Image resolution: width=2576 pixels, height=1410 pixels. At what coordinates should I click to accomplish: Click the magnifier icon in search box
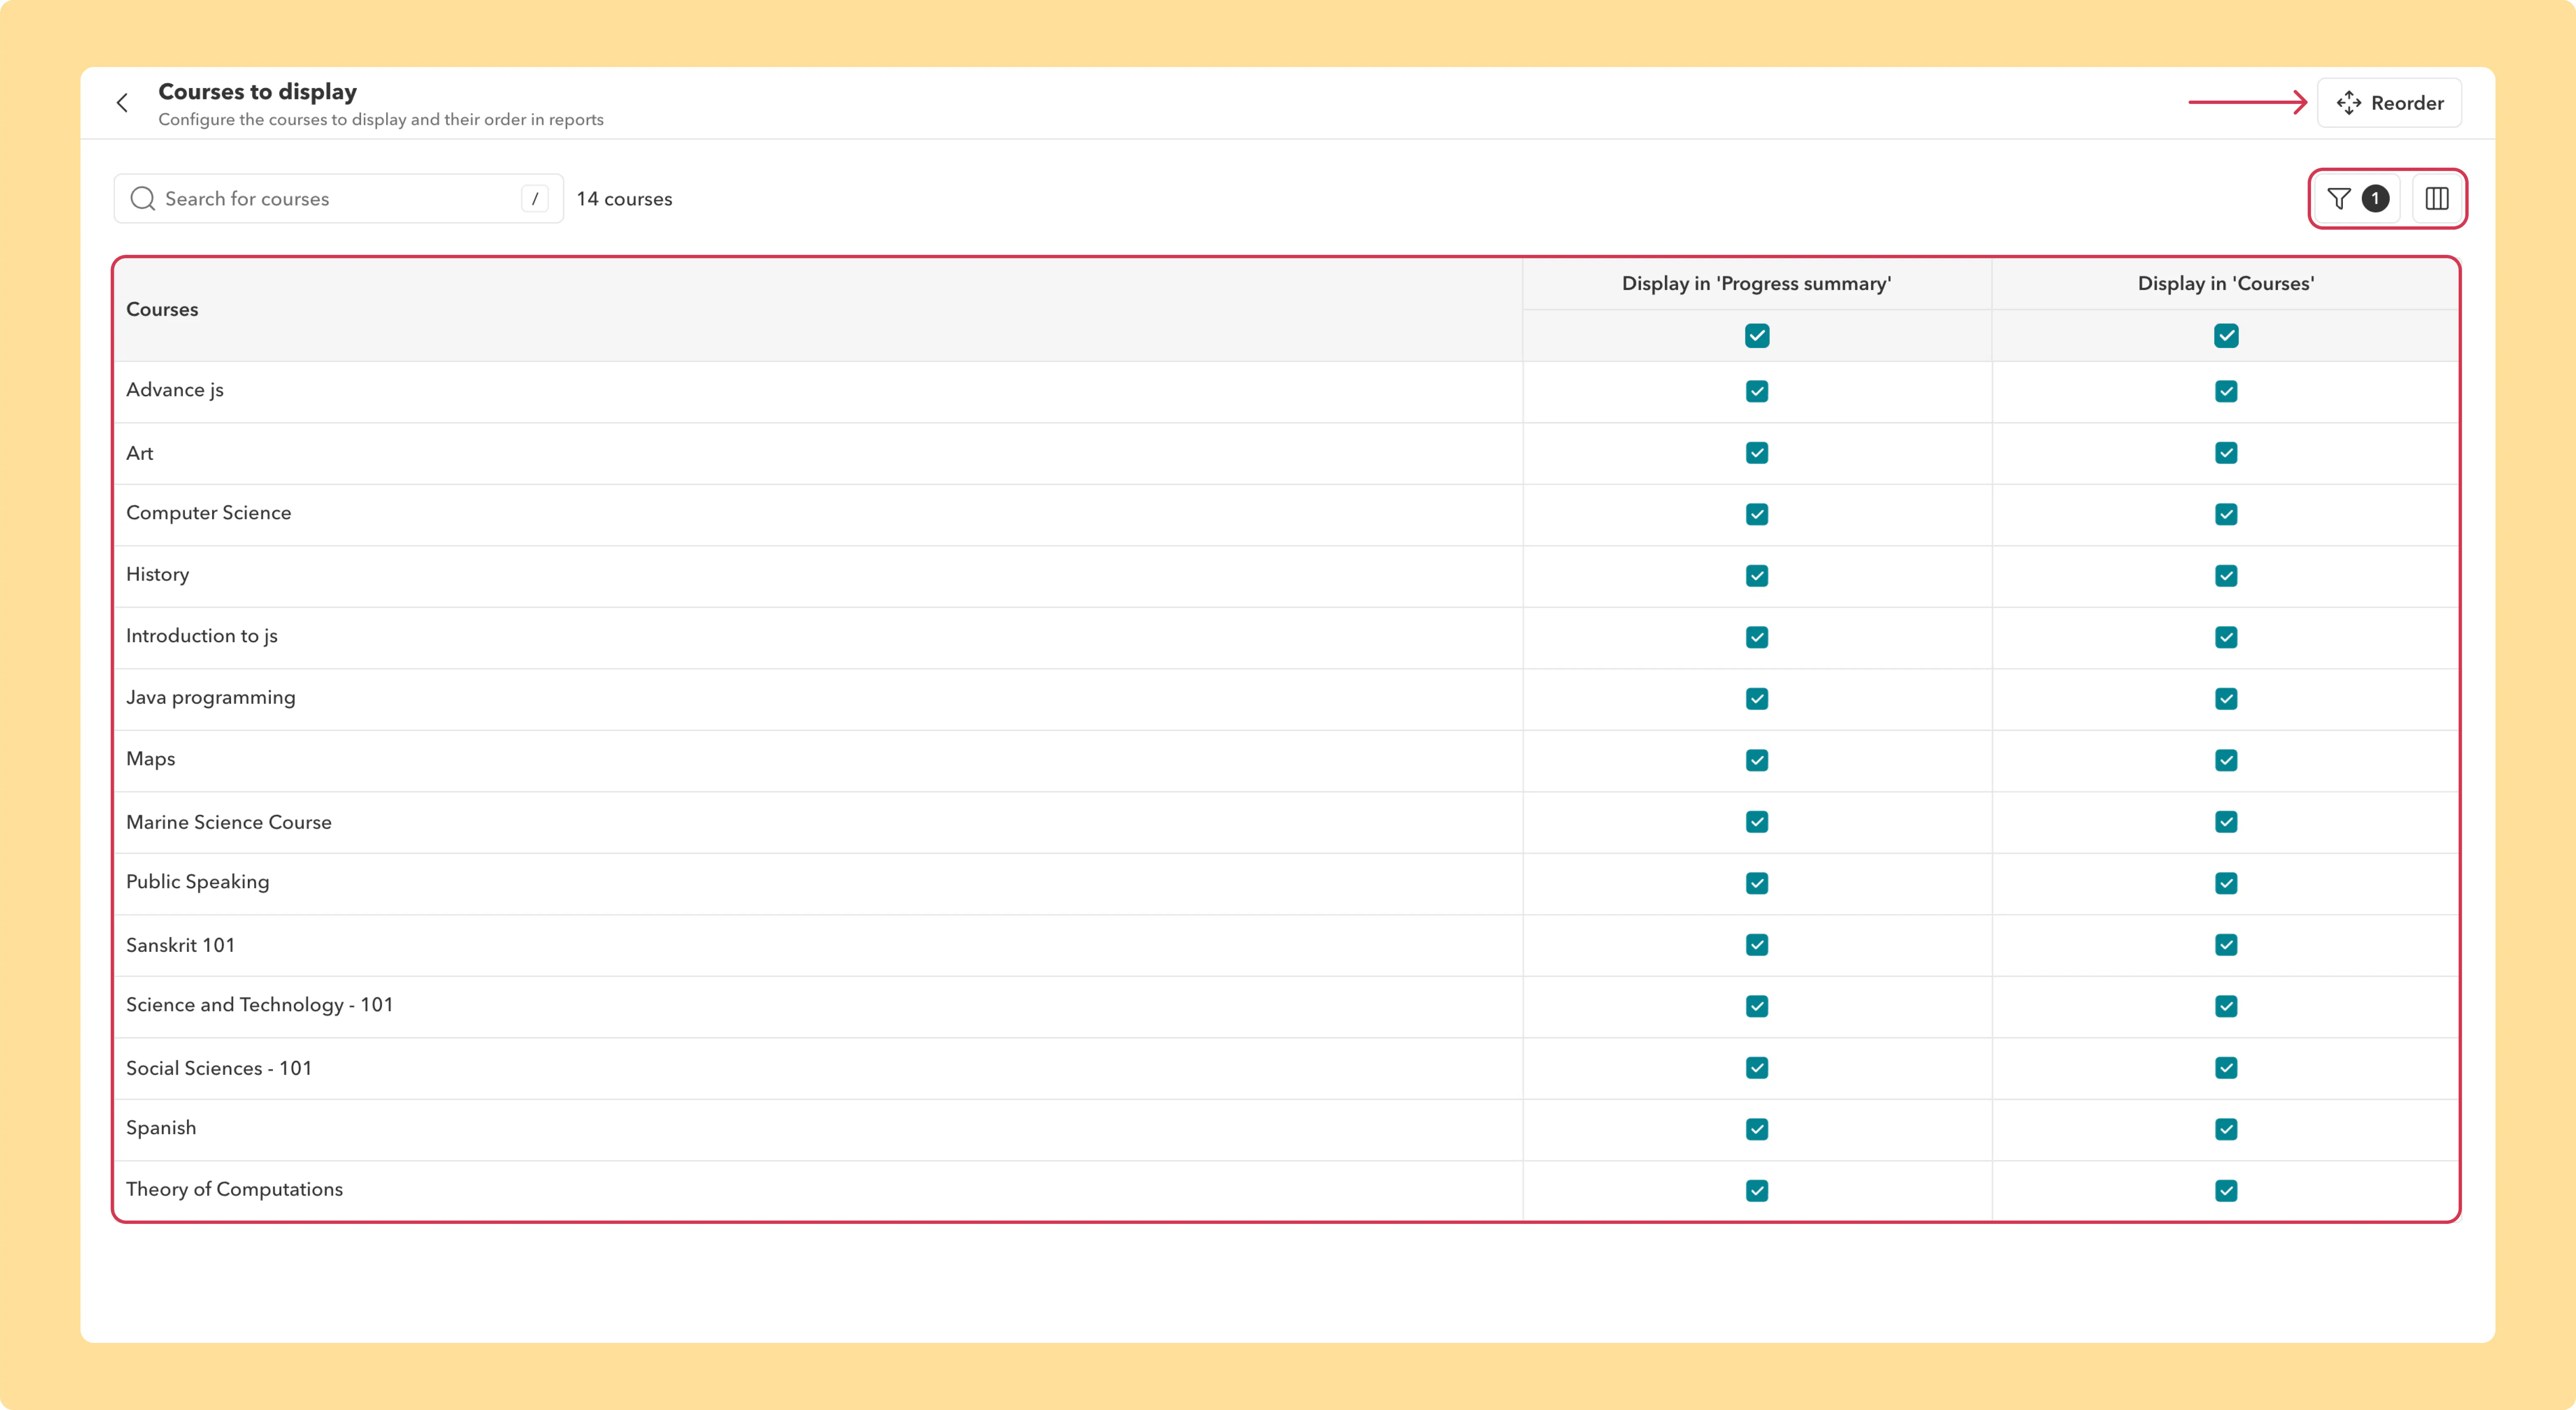click(x=143, y=199)
